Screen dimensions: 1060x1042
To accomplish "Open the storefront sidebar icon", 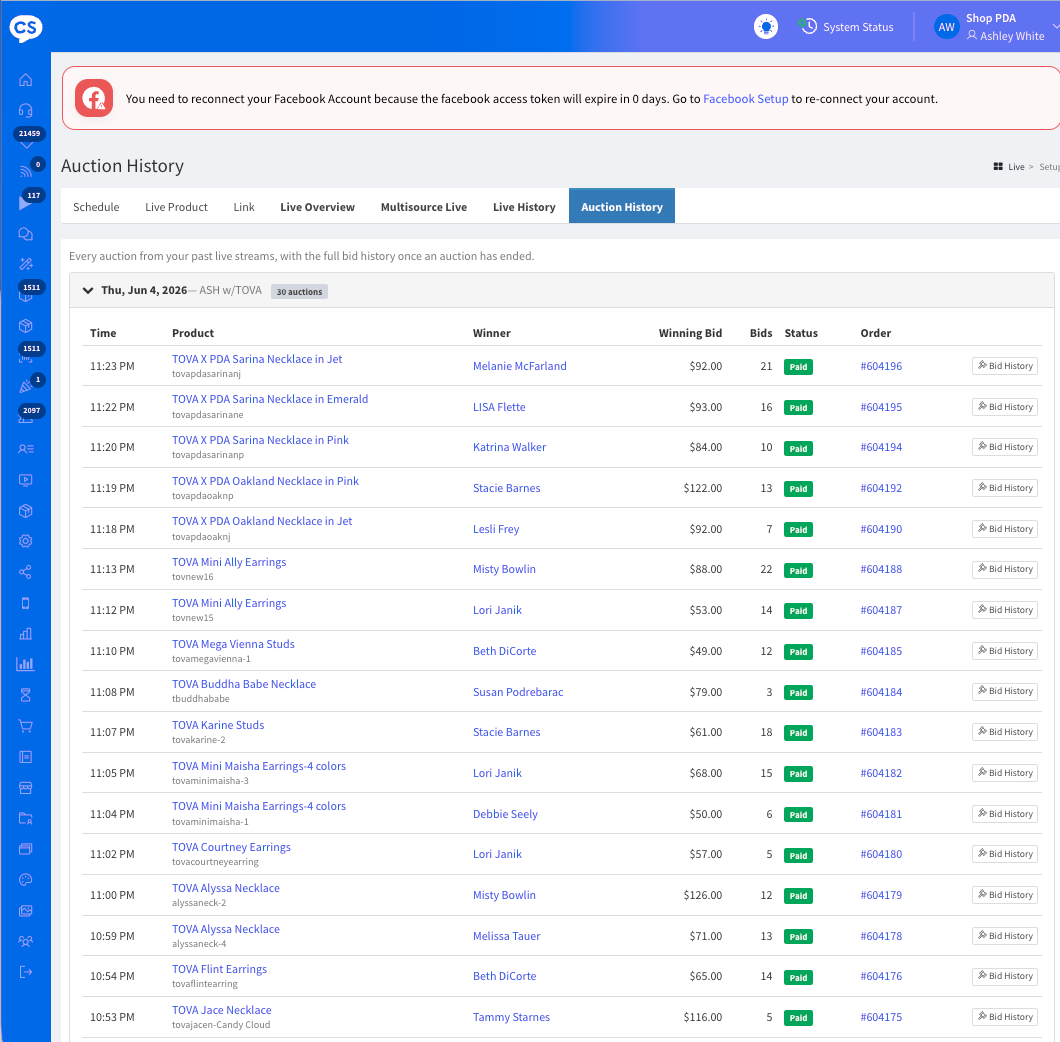I will [x=26, y=788].
